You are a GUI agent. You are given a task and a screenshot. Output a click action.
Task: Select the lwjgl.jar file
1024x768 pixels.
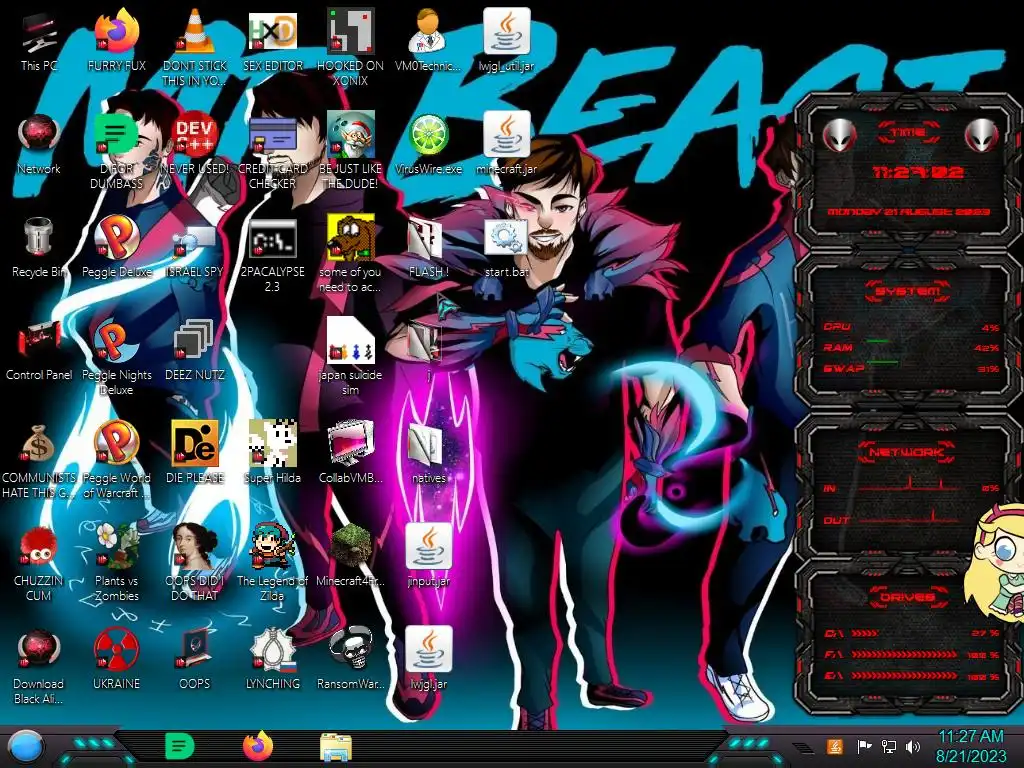coord(428,658)
